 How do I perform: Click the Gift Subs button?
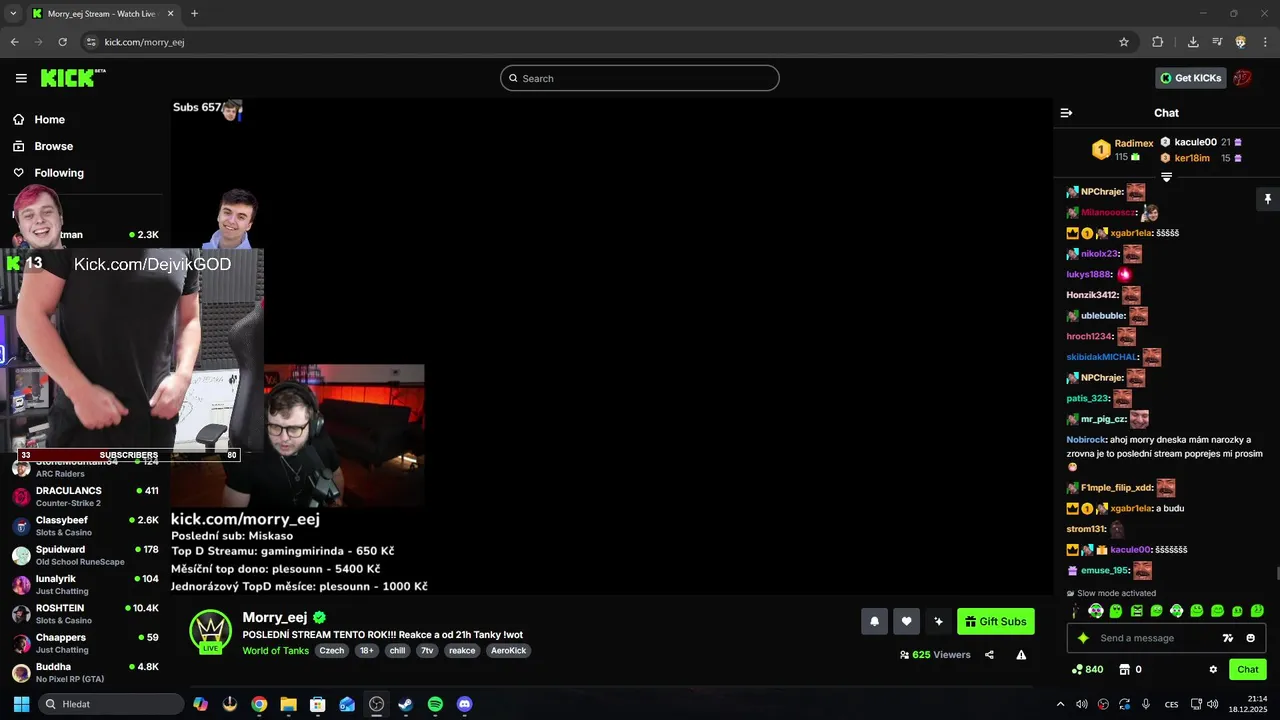click(996, 621)
